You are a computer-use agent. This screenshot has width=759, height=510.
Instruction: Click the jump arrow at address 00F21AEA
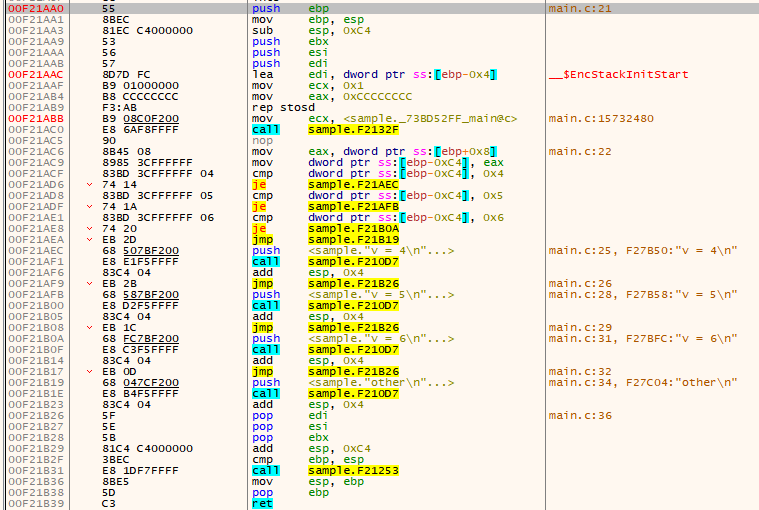point(89,239)
